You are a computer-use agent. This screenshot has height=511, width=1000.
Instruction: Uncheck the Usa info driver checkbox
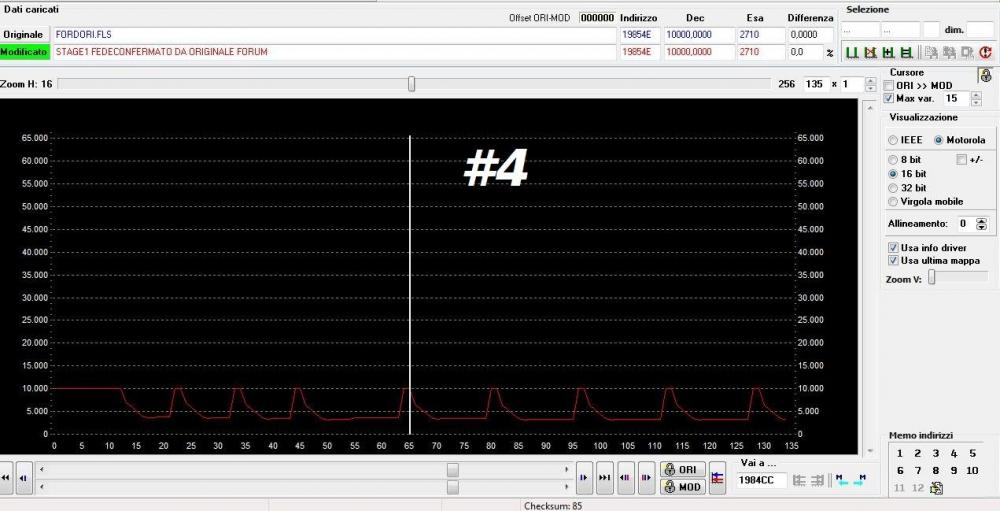coord(893,248)
